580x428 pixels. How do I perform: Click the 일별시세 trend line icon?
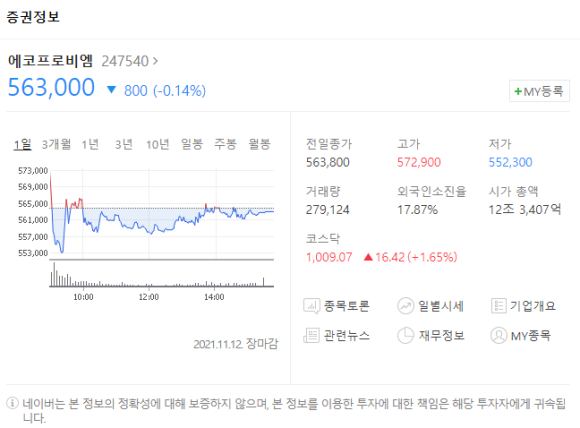(405, 306)
